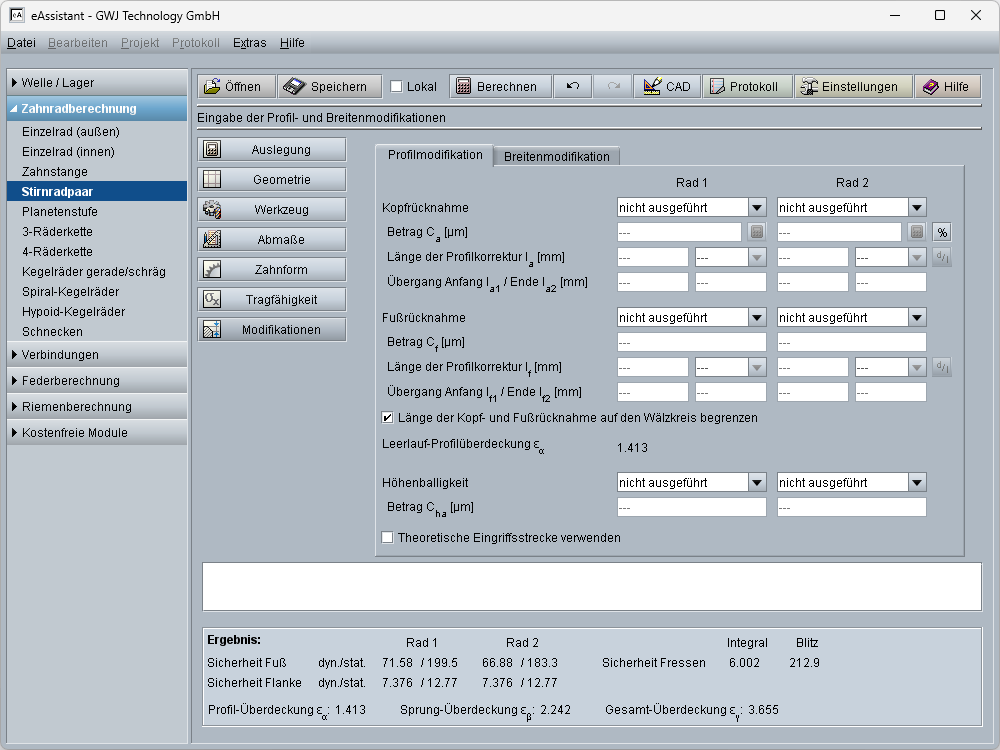Click the Speichern save icon button

329,87
